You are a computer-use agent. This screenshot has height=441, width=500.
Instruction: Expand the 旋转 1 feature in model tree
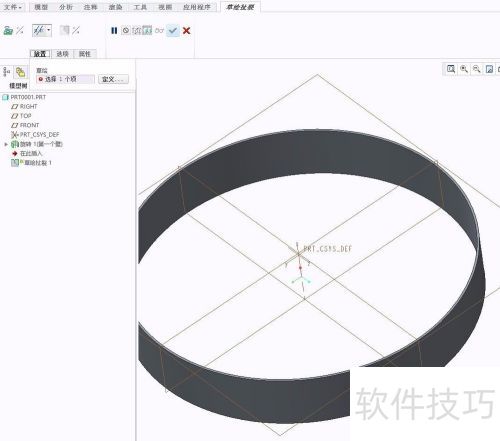(6, 144)
